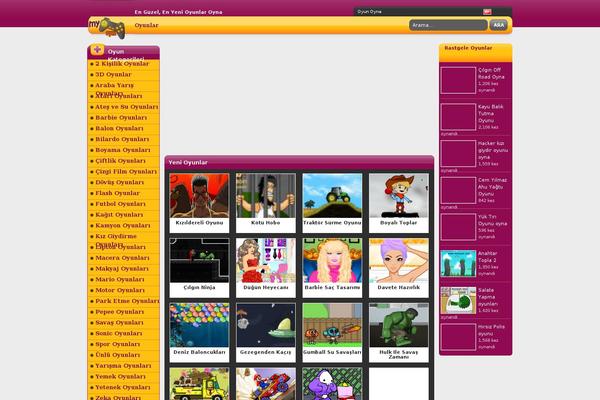Click the game controller site logo
The width and height of the screenshot is (600, 400).
(107, 28)
